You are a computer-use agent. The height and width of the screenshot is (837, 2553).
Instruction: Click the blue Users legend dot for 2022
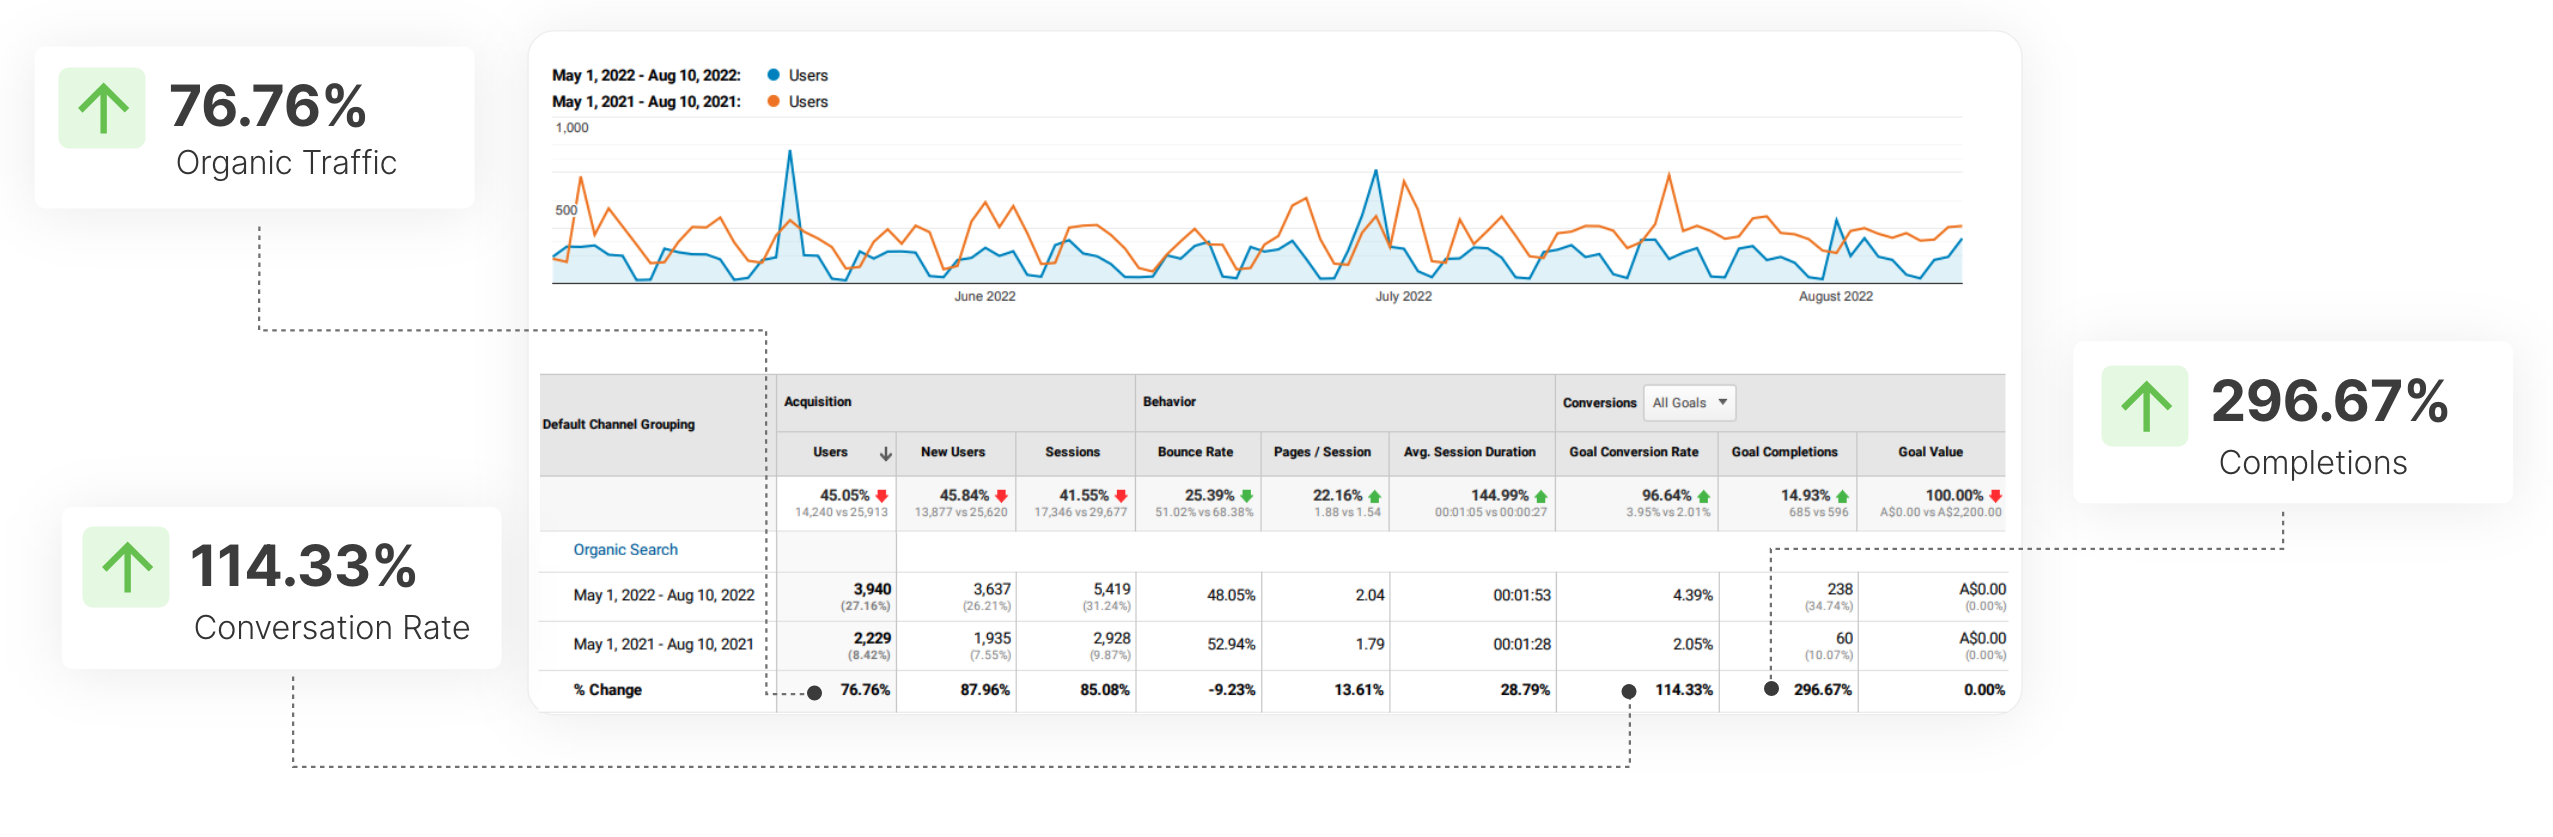(773, 75)
